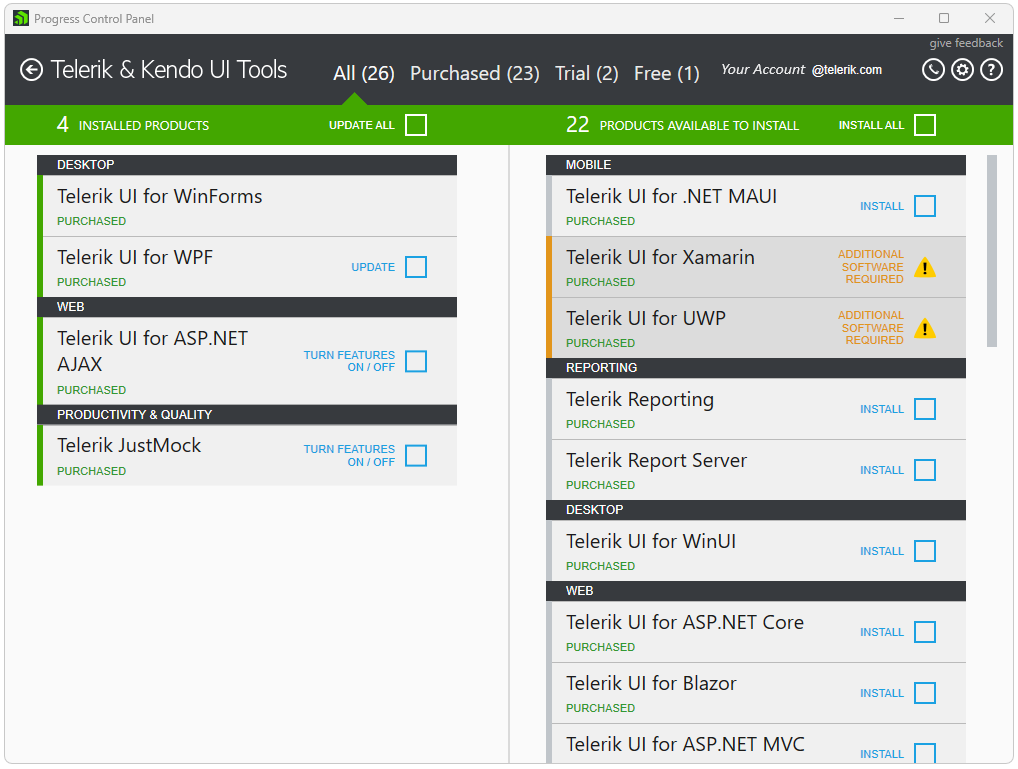Tick the Telerik UI for WPF update checkbox

pyautogui.click(x=416, y=267)
